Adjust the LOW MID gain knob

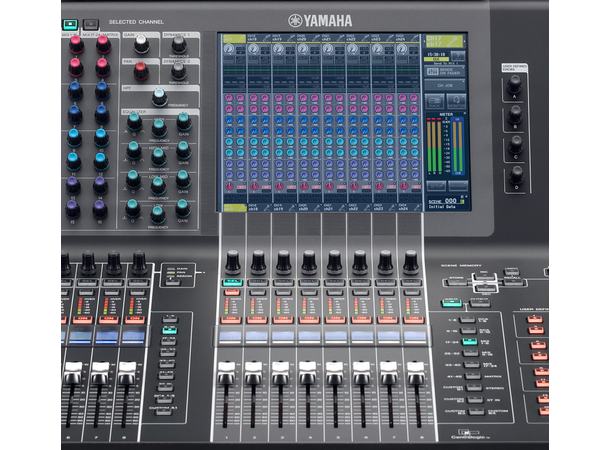[183, 179]
